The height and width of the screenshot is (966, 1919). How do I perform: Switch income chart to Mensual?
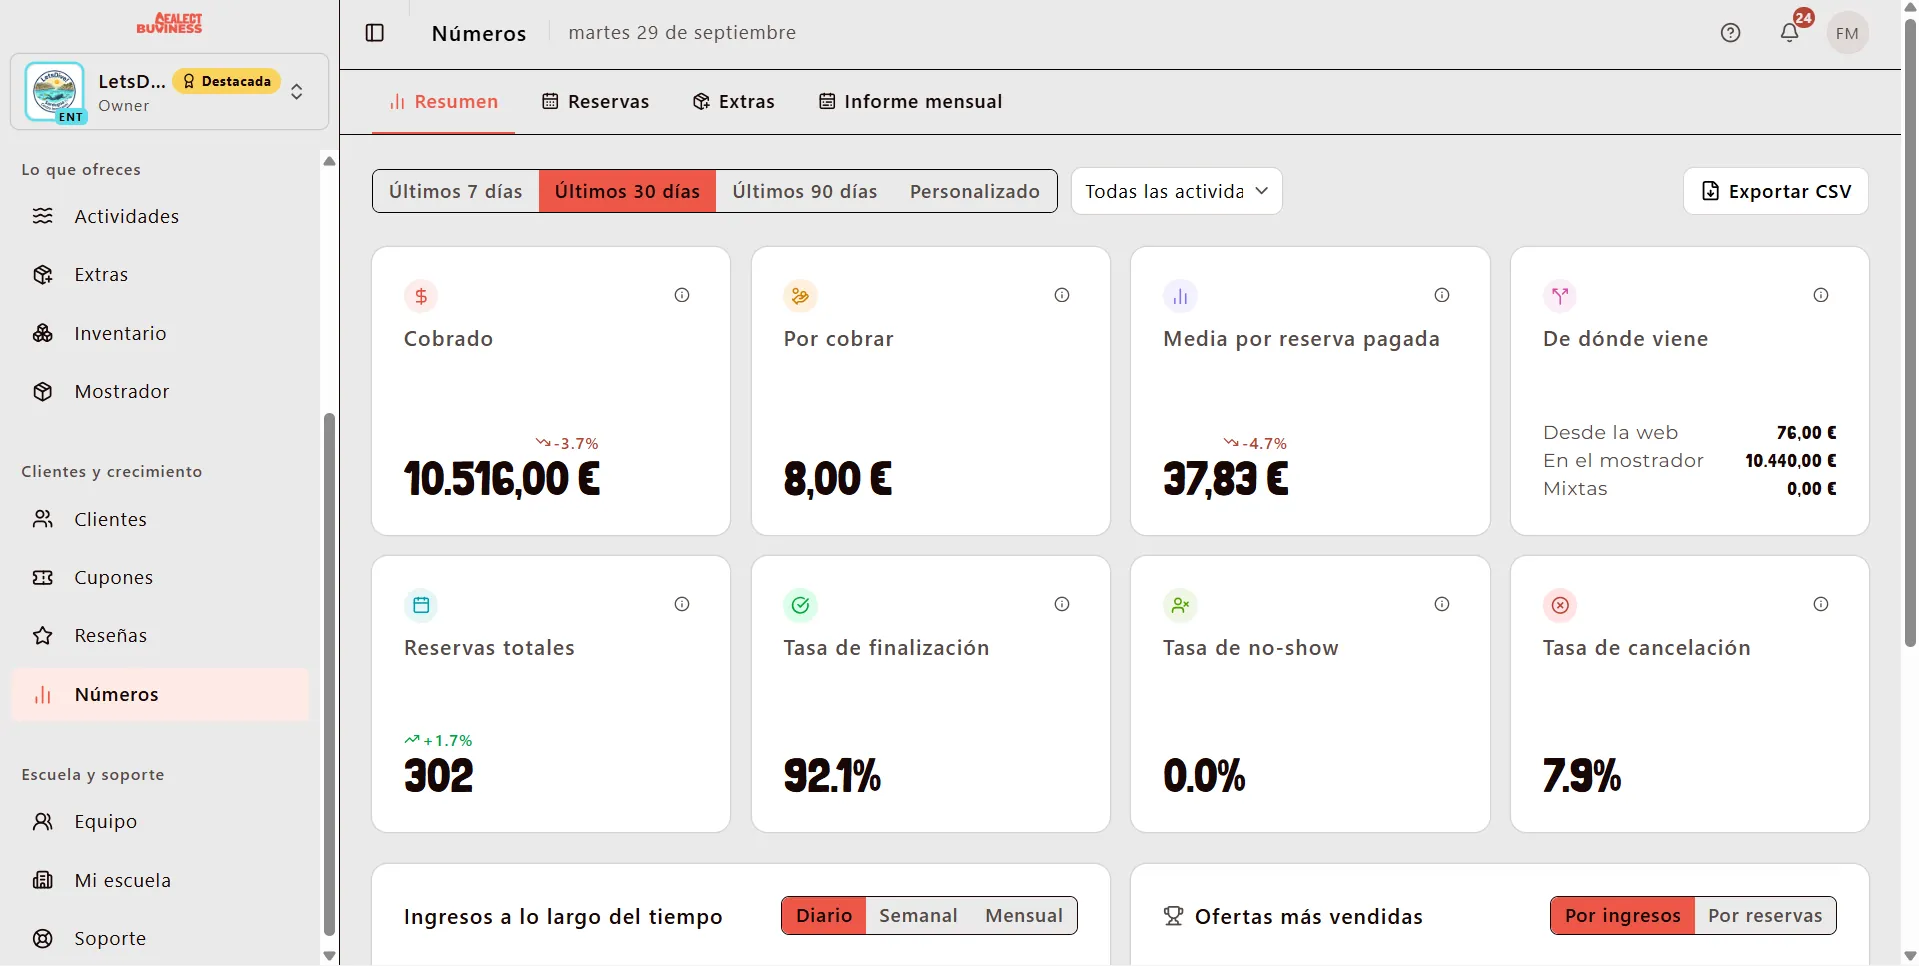(1024, 916)
